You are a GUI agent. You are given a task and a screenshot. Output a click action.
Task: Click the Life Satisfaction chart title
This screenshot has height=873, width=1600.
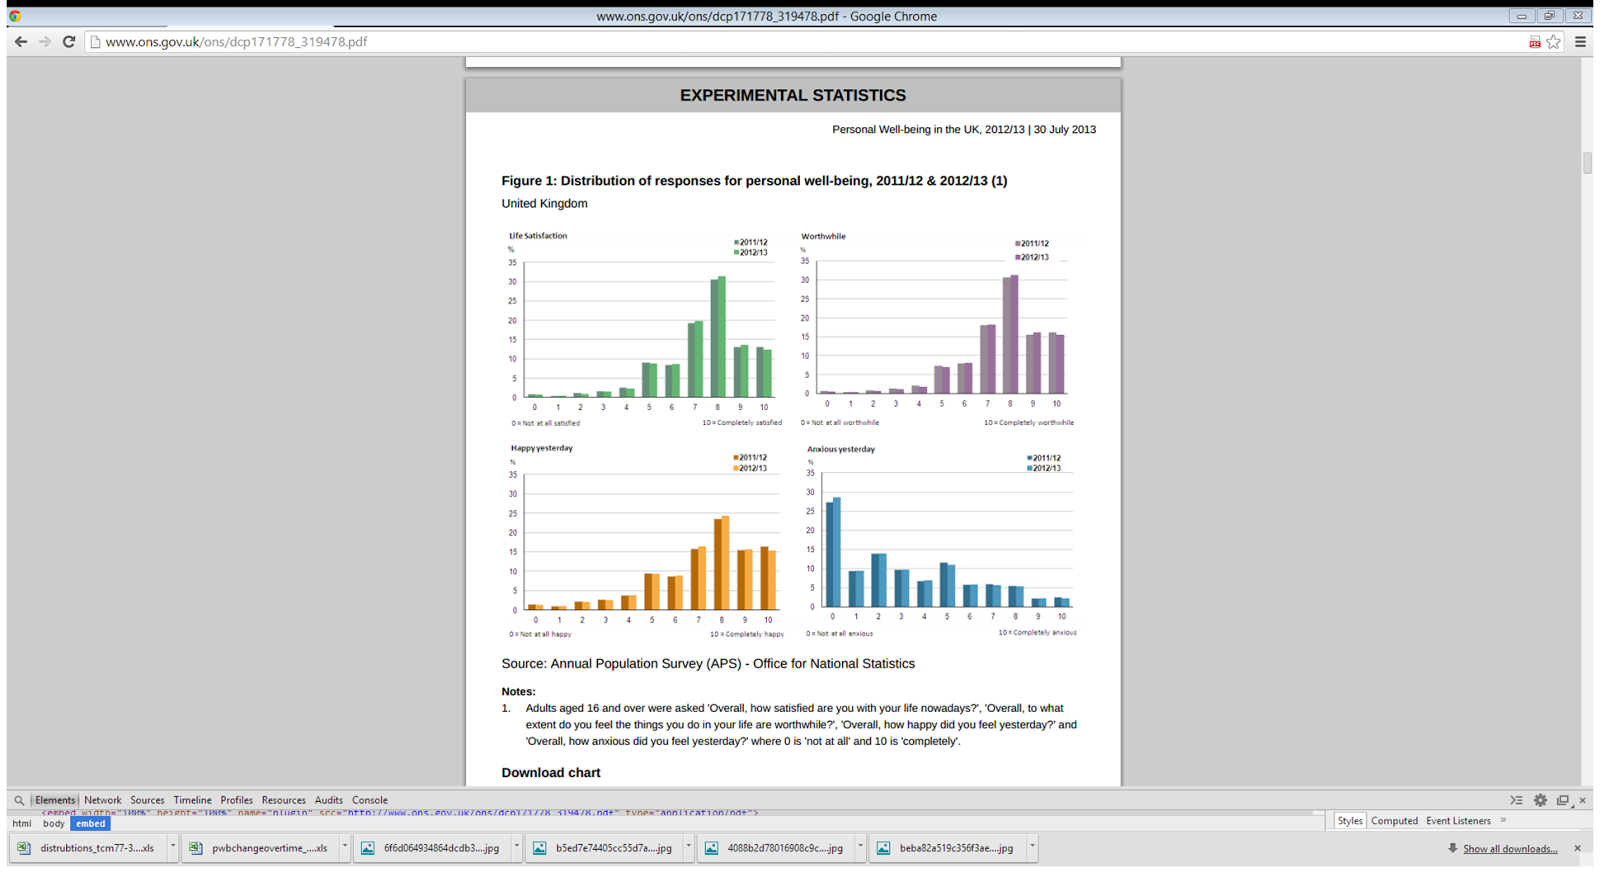pos(538,236)
